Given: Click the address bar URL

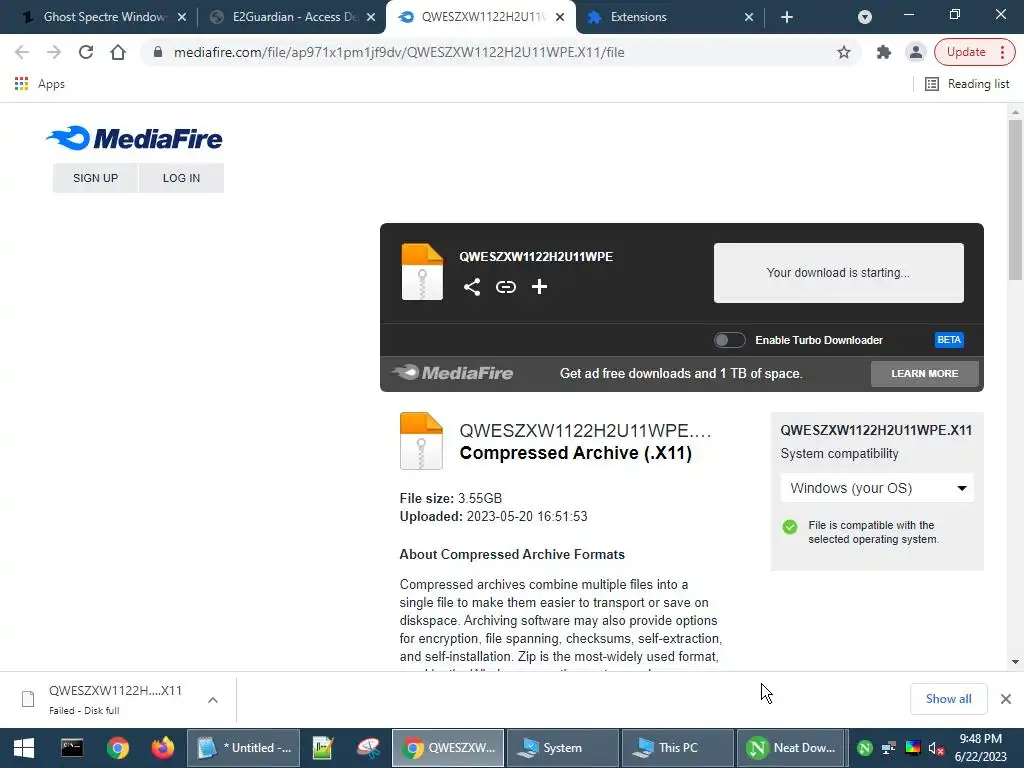Looking at the screenshot, I should point(399,52).
